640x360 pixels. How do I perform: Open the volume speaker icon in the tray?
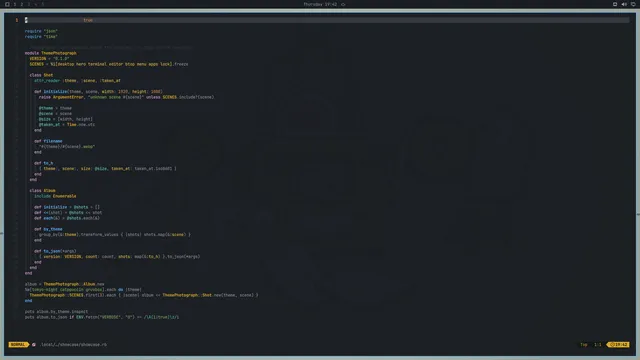[624, 4]
